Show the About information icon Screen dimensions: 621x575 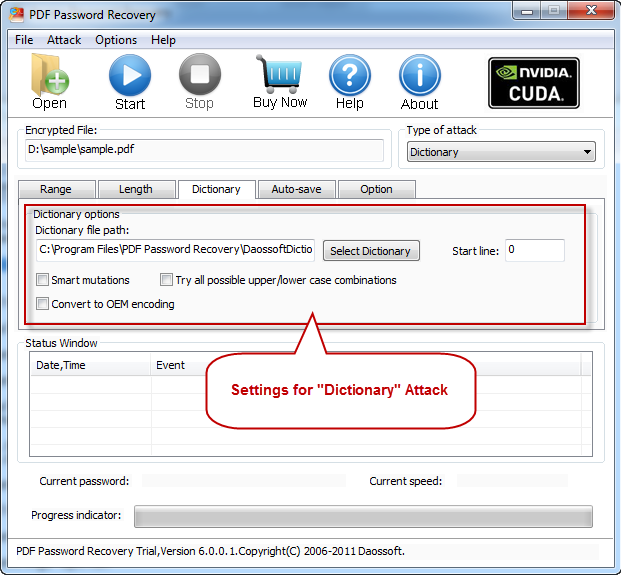[419, 82]
